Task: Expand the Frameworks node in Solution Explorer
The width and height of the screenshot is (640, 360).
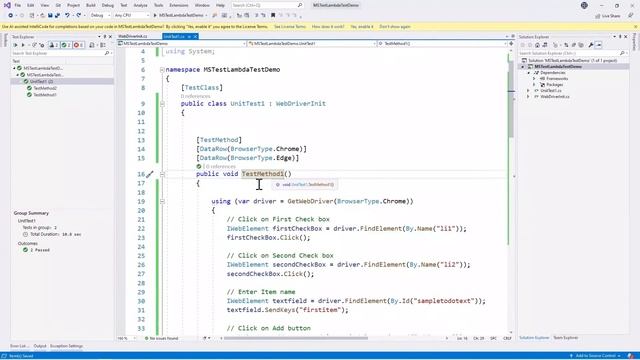Action: [x=534, y=78]
